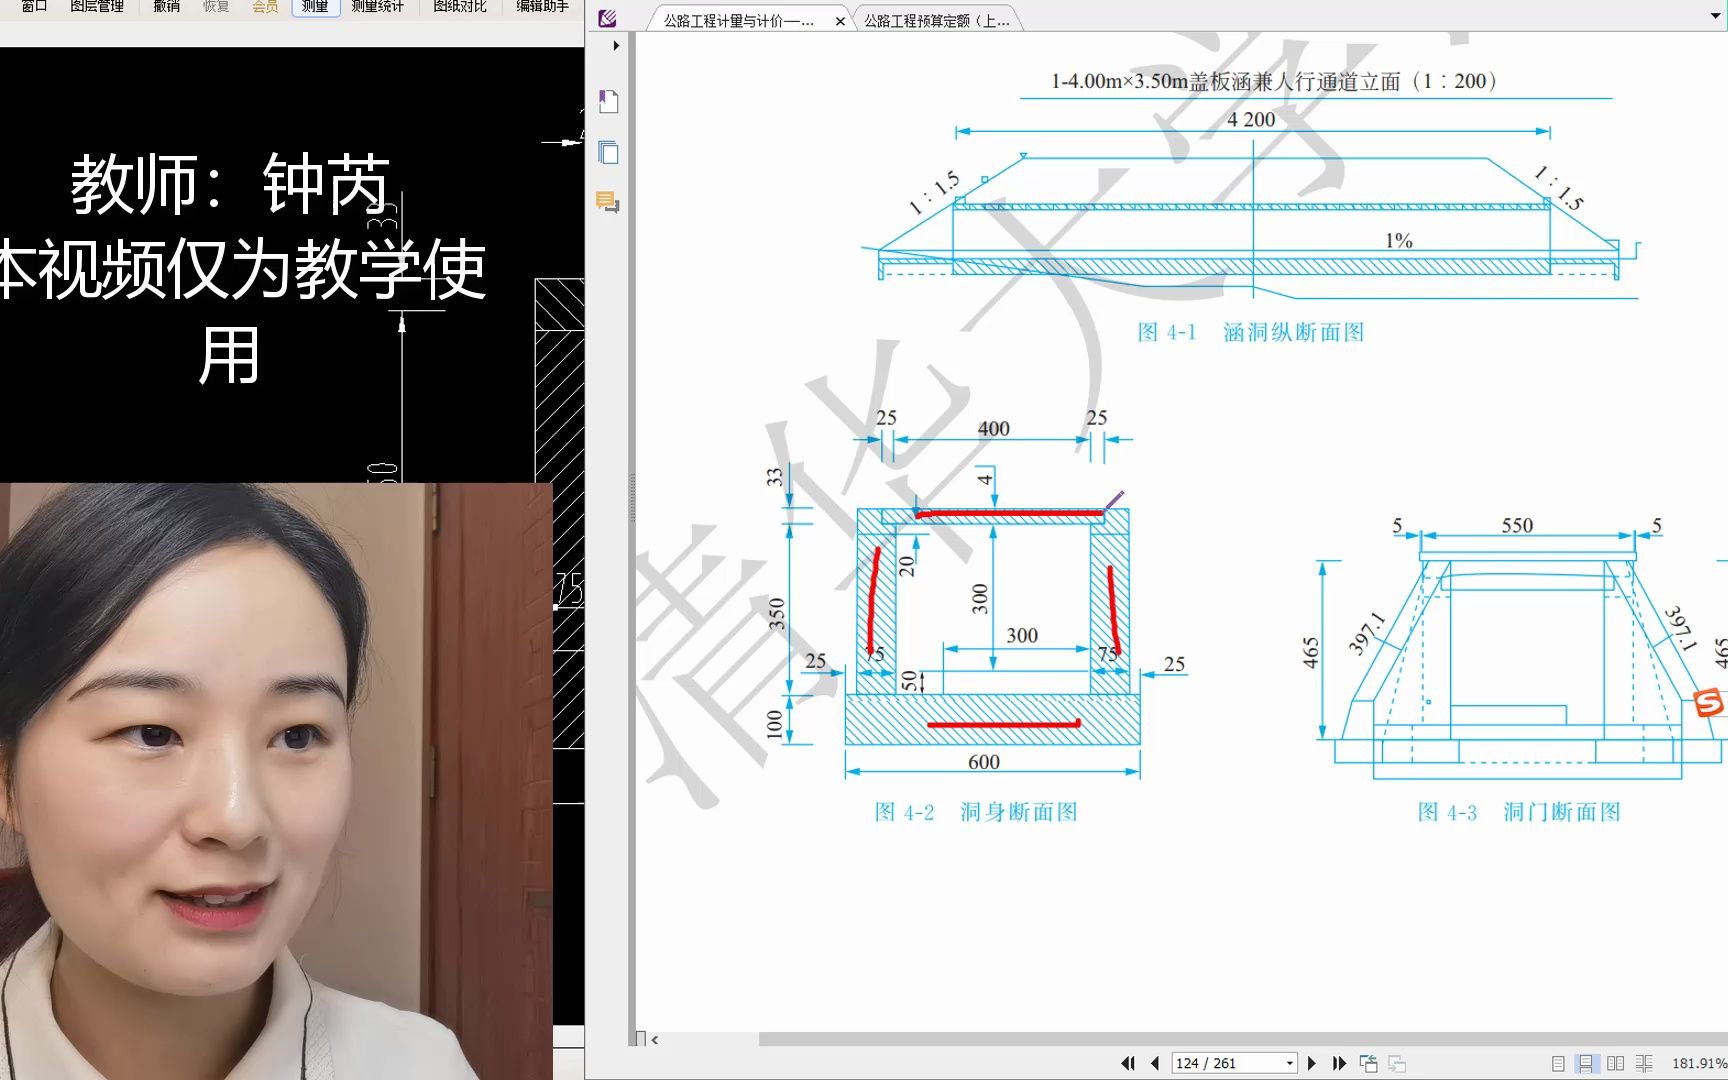Open 测量统计 in CAD toolbar
The width and height of the screenshot is (1728, 1080).
(x=377, y=7)
